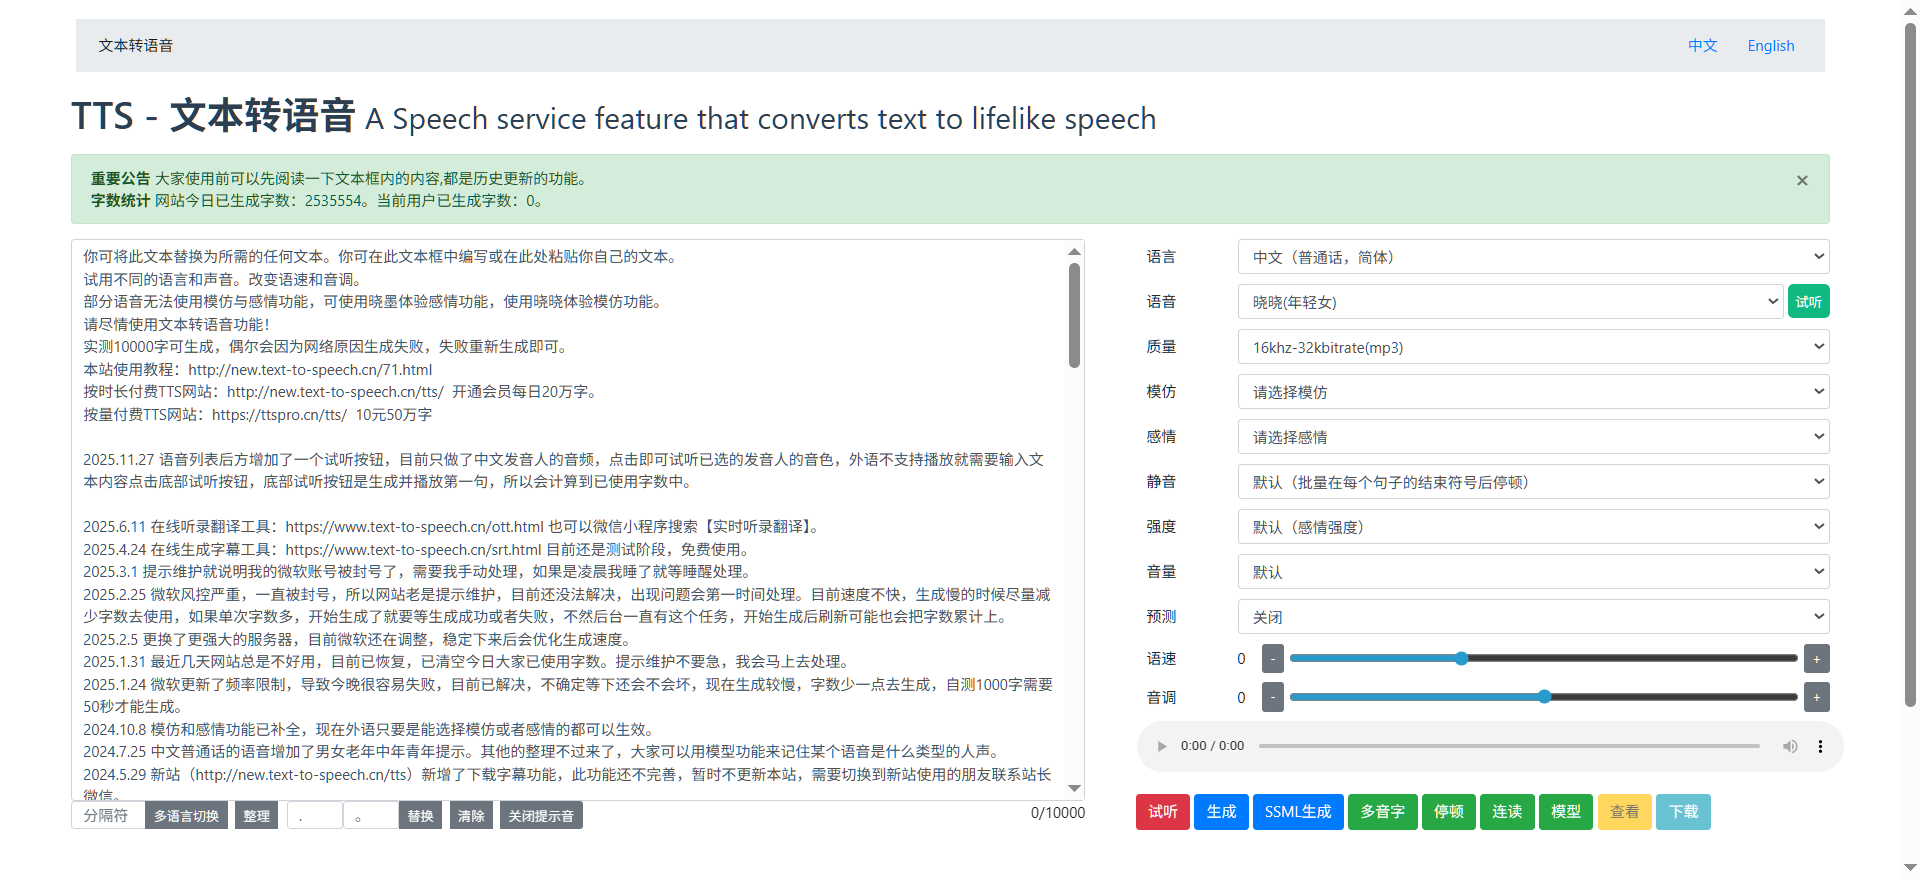This screenshot has height=879, width=1920.
Task: Open the 语言 language dropdown
Action: coord(1533,257)
